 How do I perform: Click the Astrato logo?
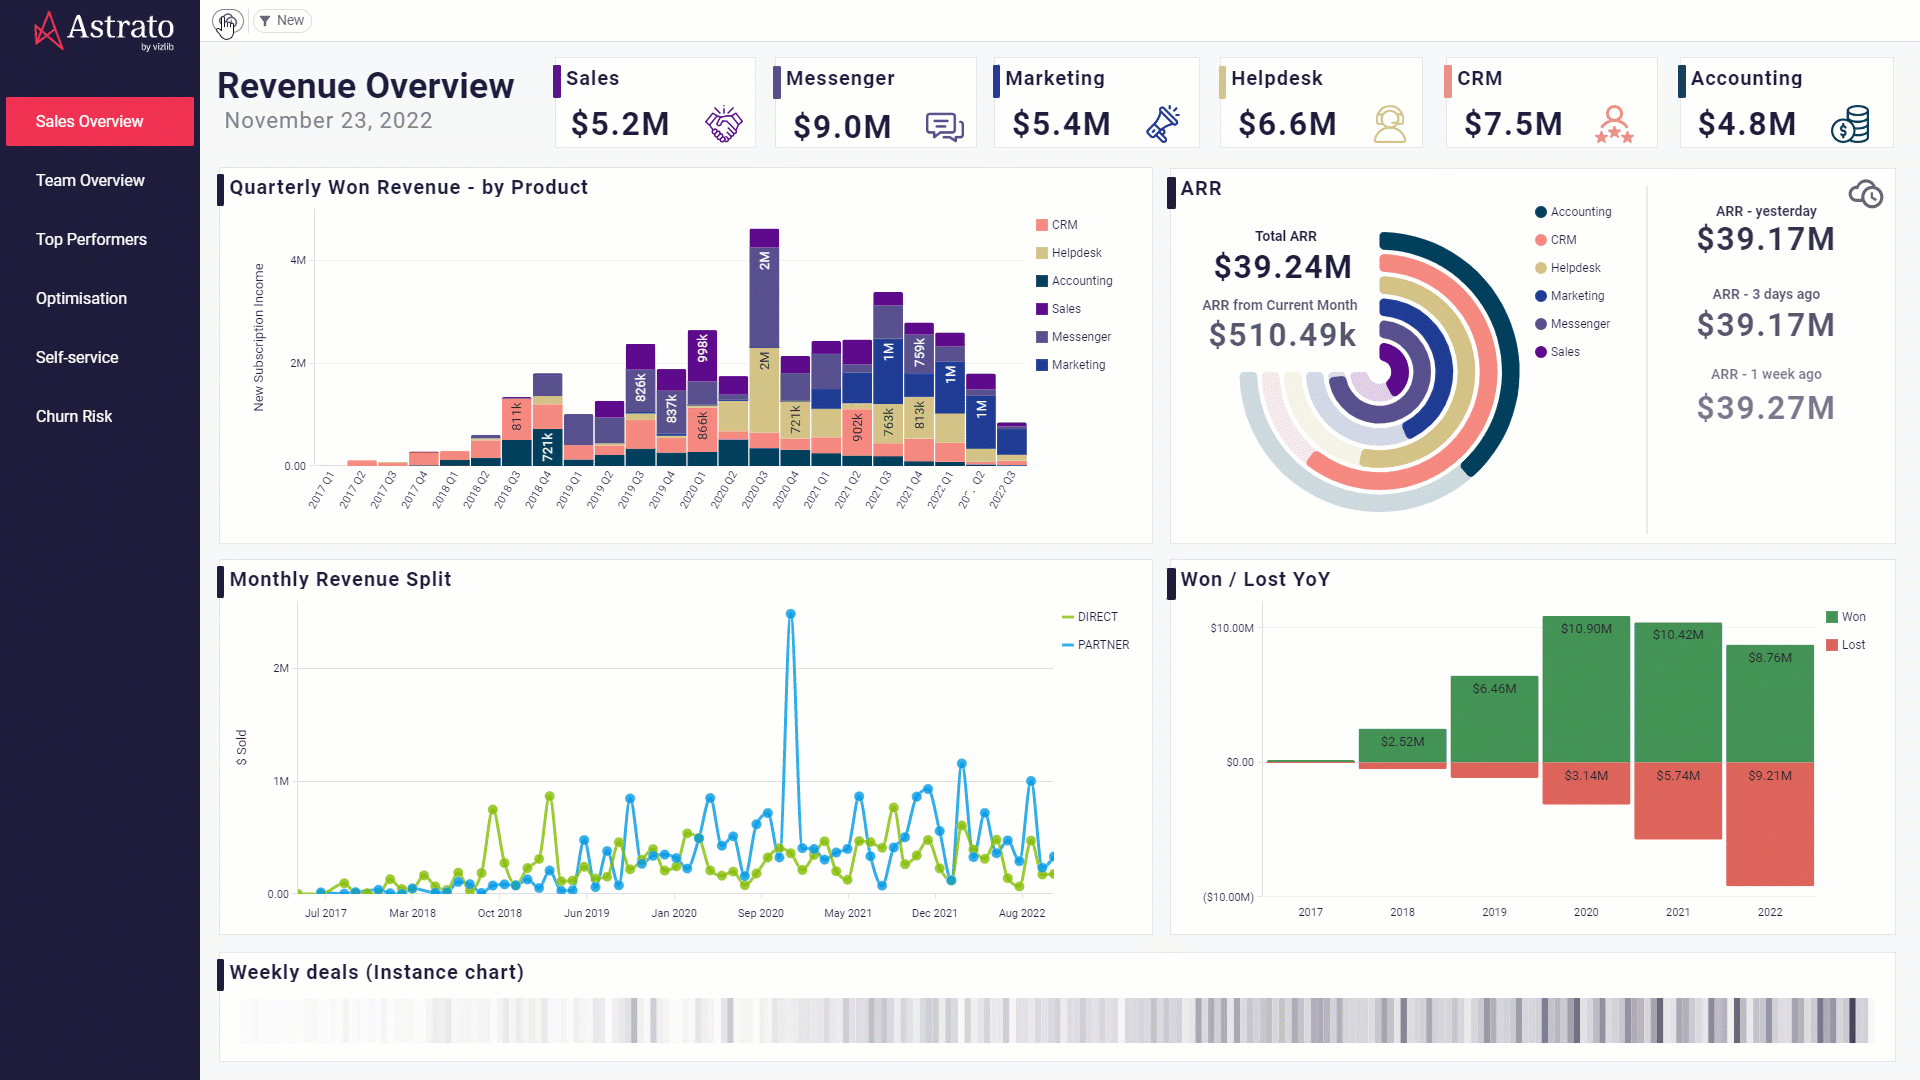pyautogui.click(x=104, y=30)
